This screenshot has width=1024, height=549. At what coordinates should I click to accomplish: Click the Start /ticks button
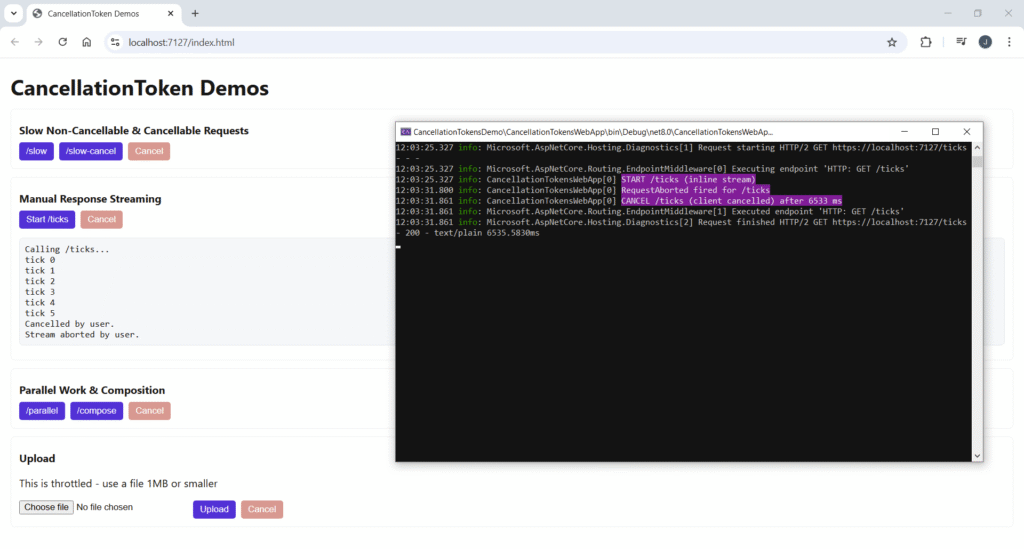click(x=47, y=219)
